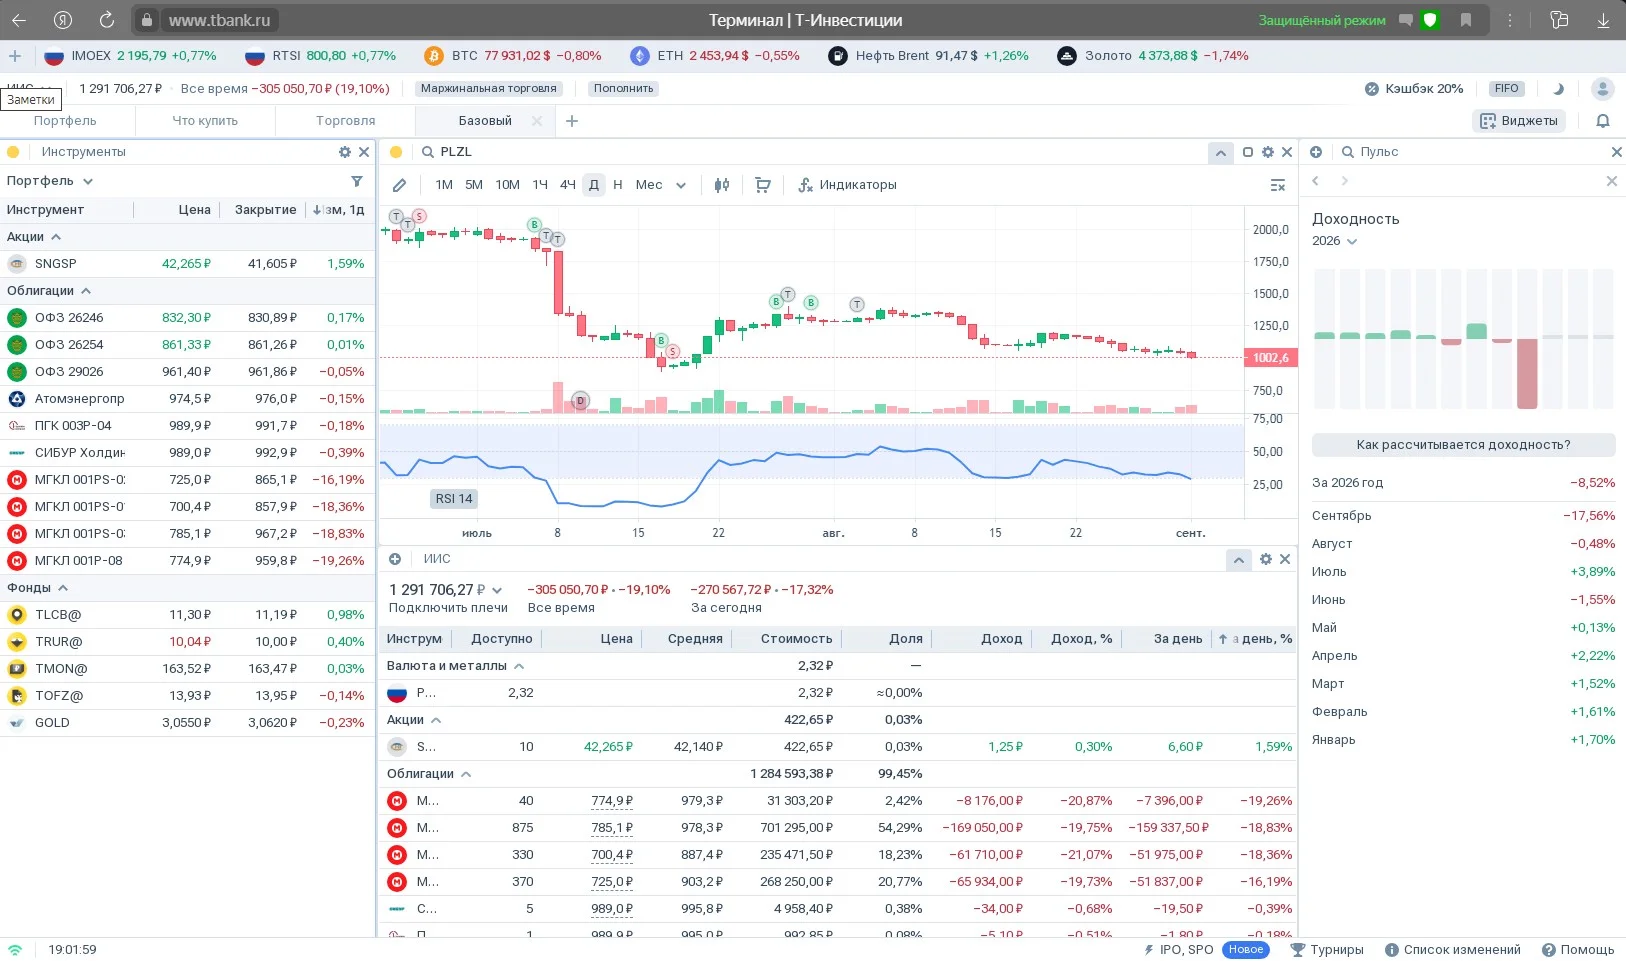The height and width of the screenshot is (961, 1626).
Task: Switch chart timeframe to 5М
Action: [474, 185]
